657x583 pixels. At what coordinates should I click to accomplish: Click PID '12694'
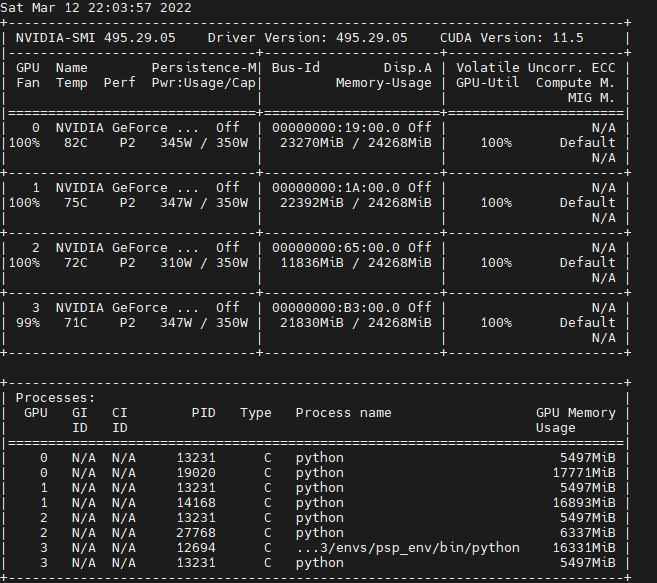[196, 548]
